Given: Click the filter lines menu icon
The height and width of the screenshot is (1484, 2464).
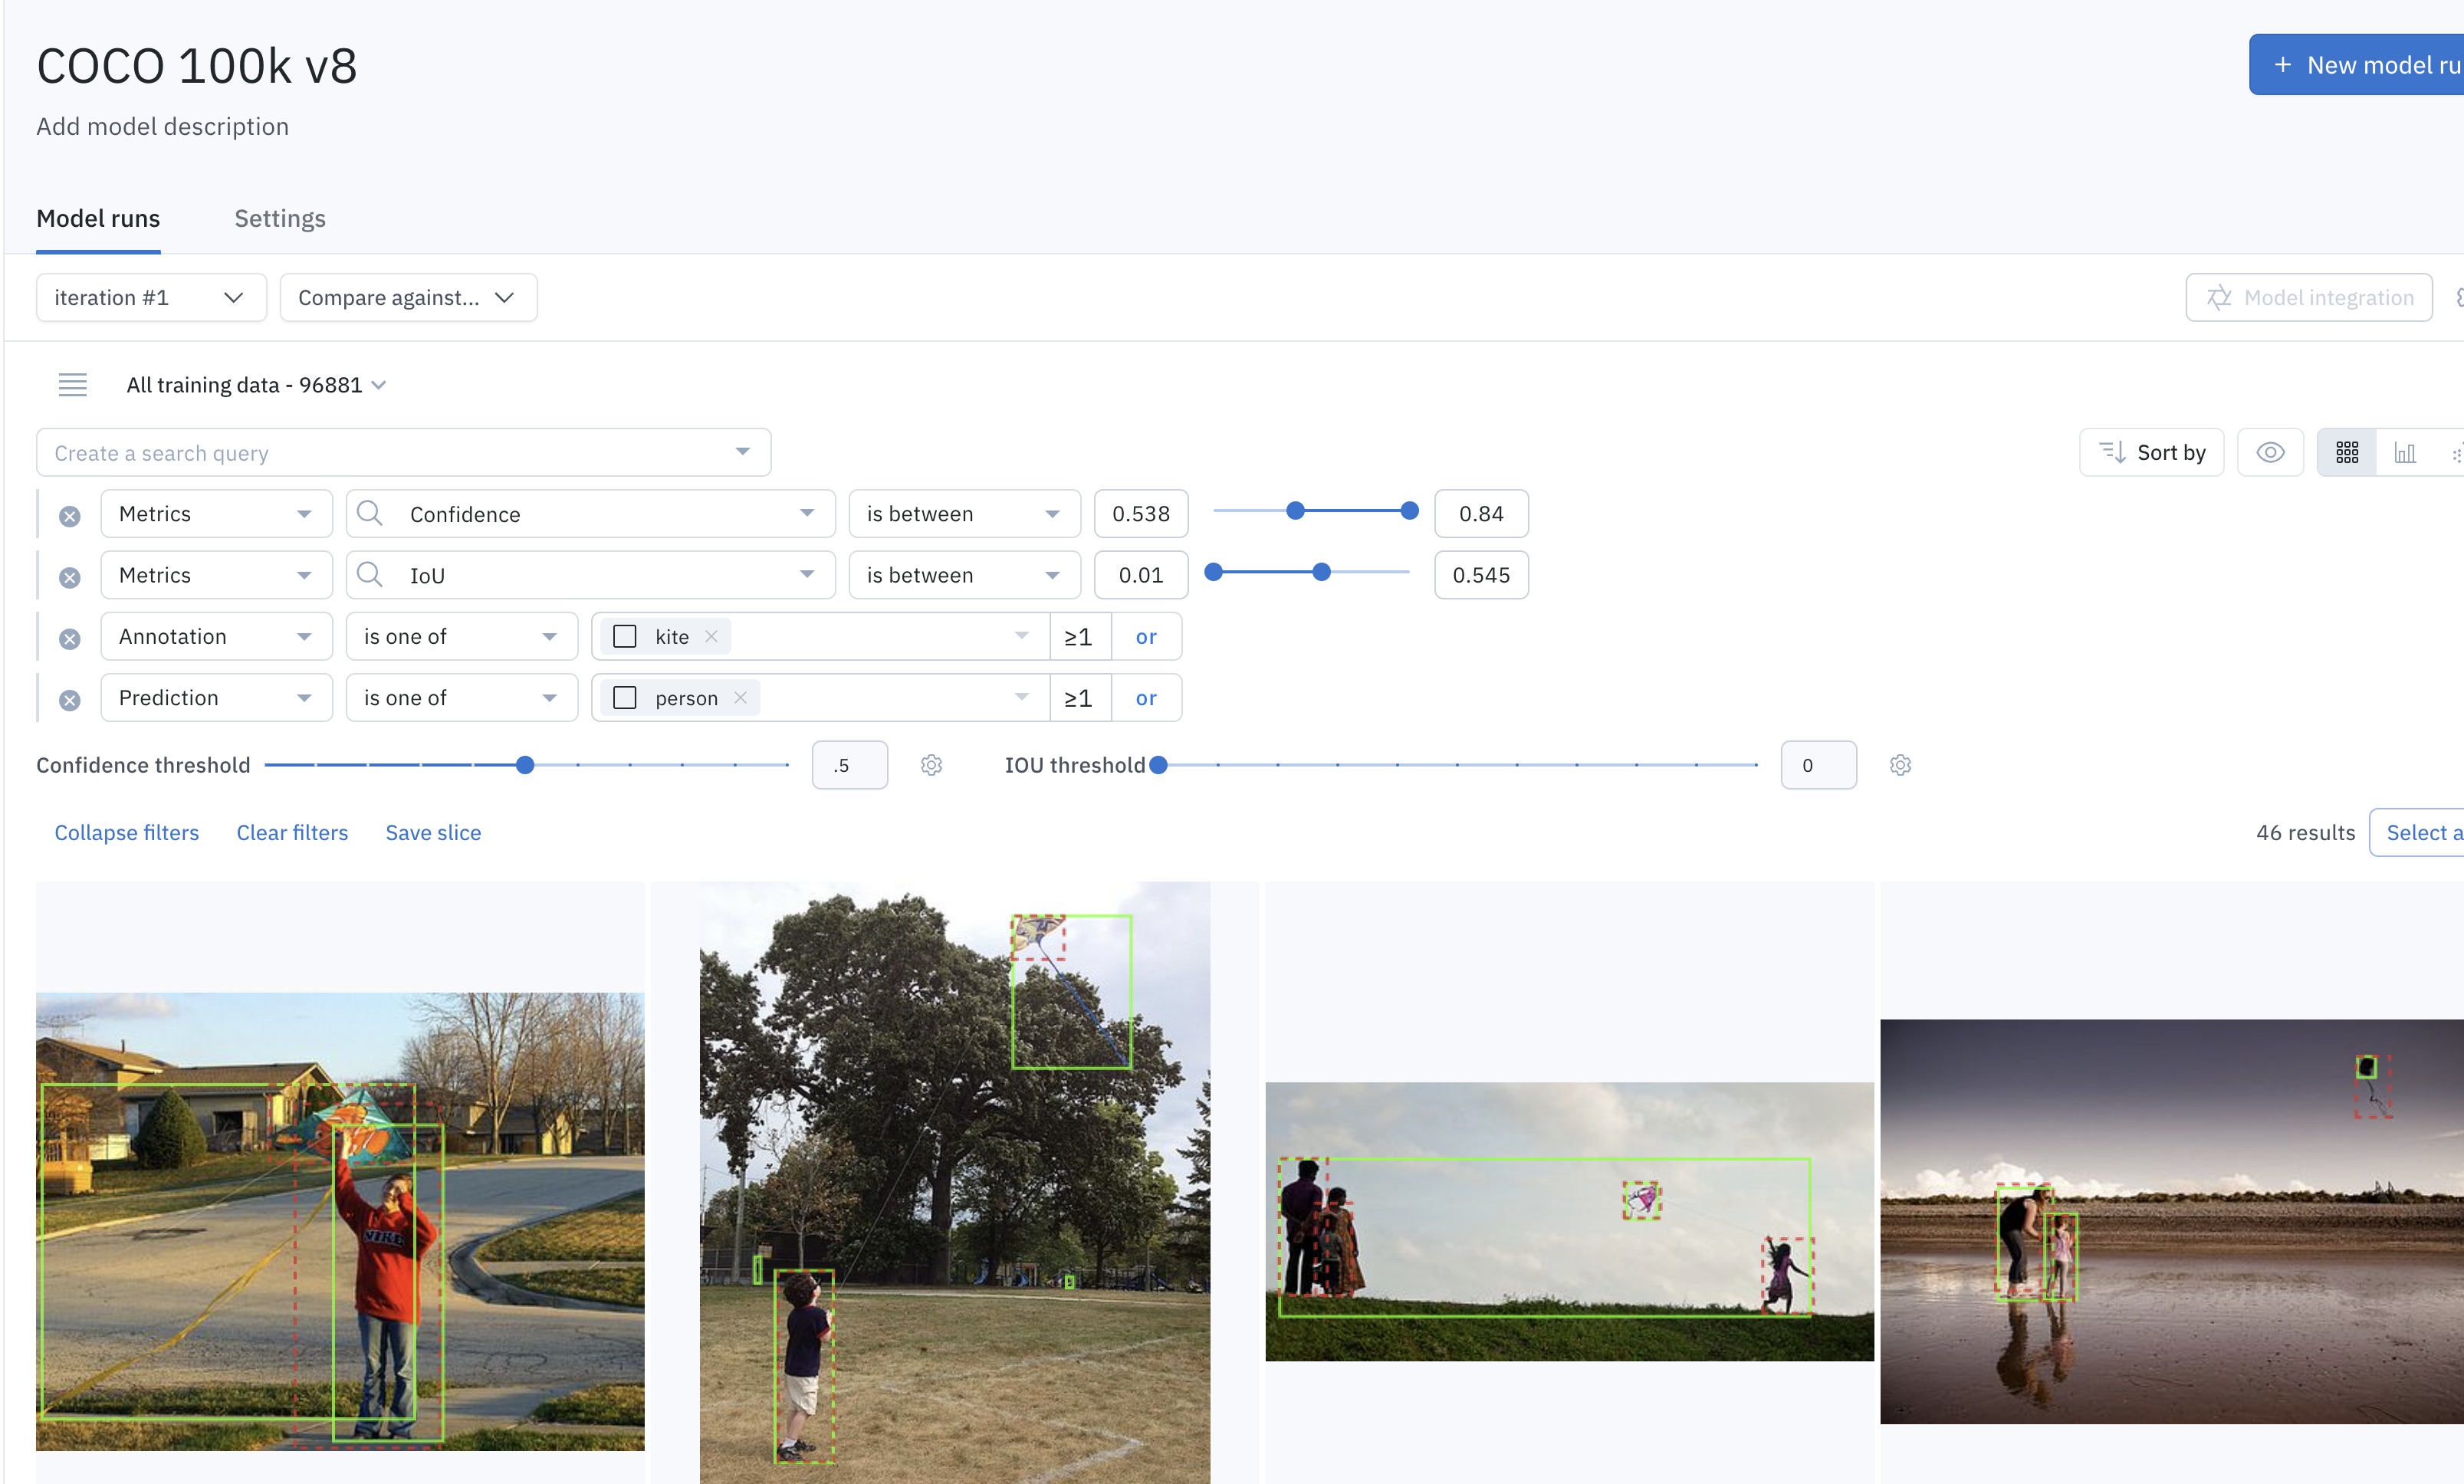Looking at the screenshot, I should point(72,384).
